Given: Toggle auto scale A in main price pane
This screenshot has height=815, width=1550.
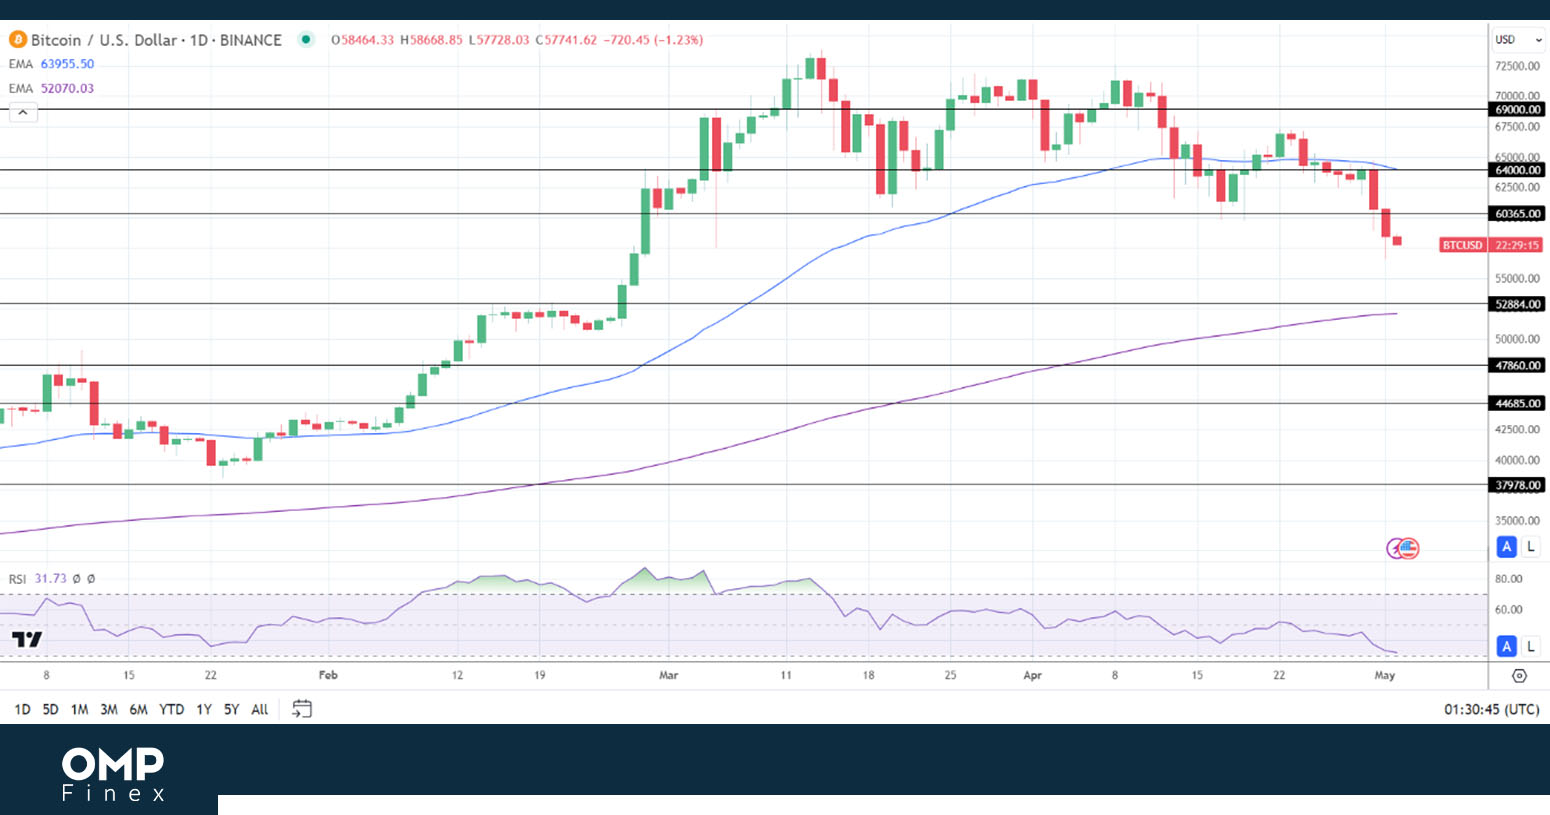Looking at the screenshot, I should point(1506,547).
